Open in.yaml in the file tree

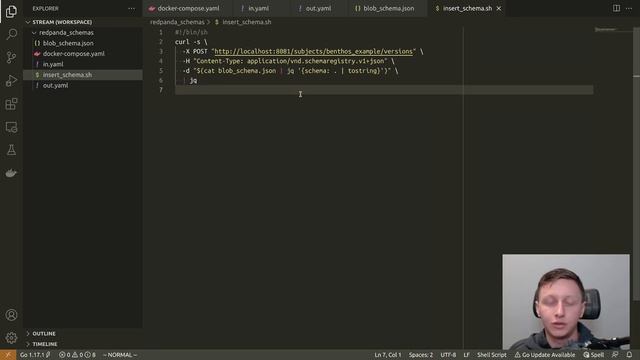pos(53,64)
